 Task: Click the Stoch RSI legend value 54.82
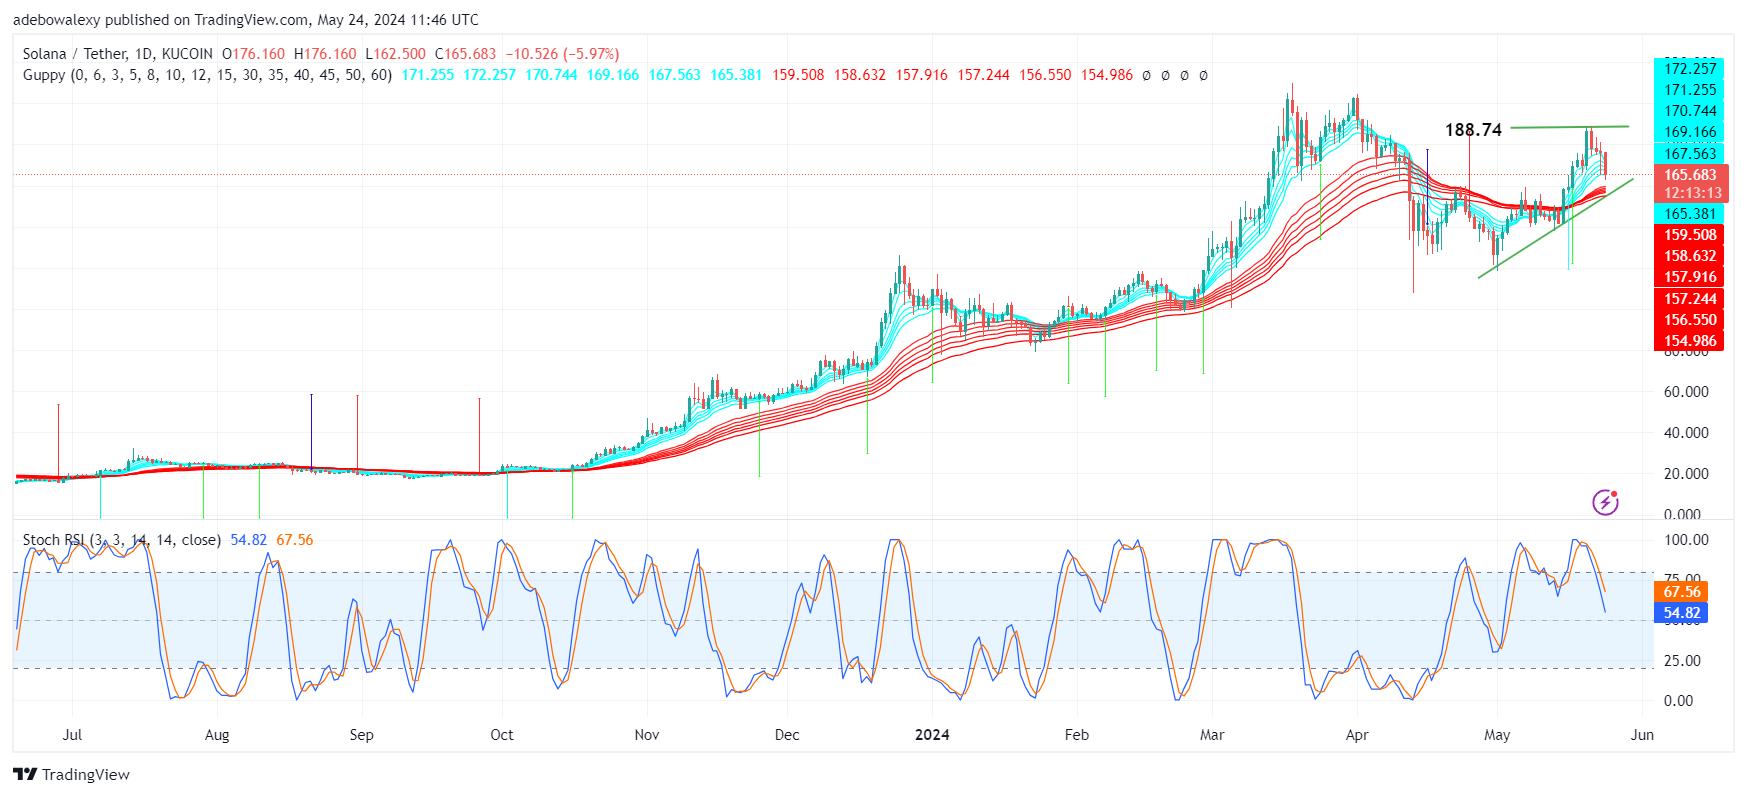(x=249, y=540)
